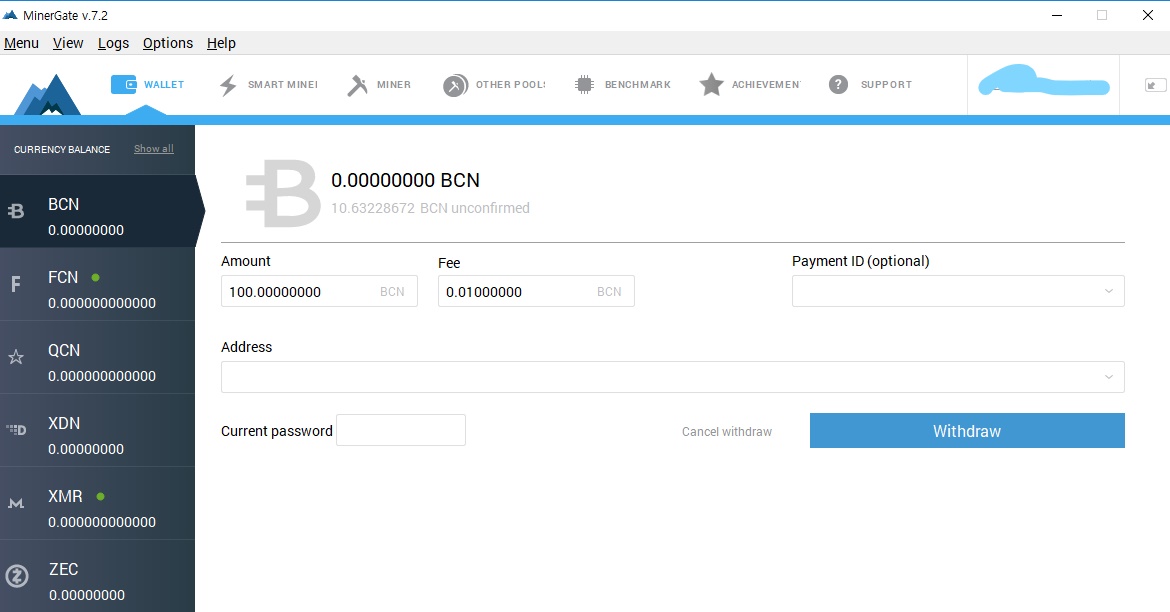Click the Achievements star icon

[711, 84]
